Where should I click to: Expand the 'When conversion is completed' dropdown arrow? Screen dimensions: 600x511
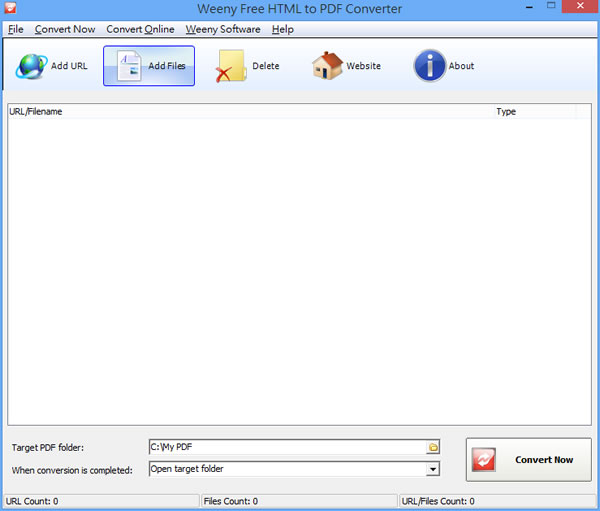click(x=433, y=469)
